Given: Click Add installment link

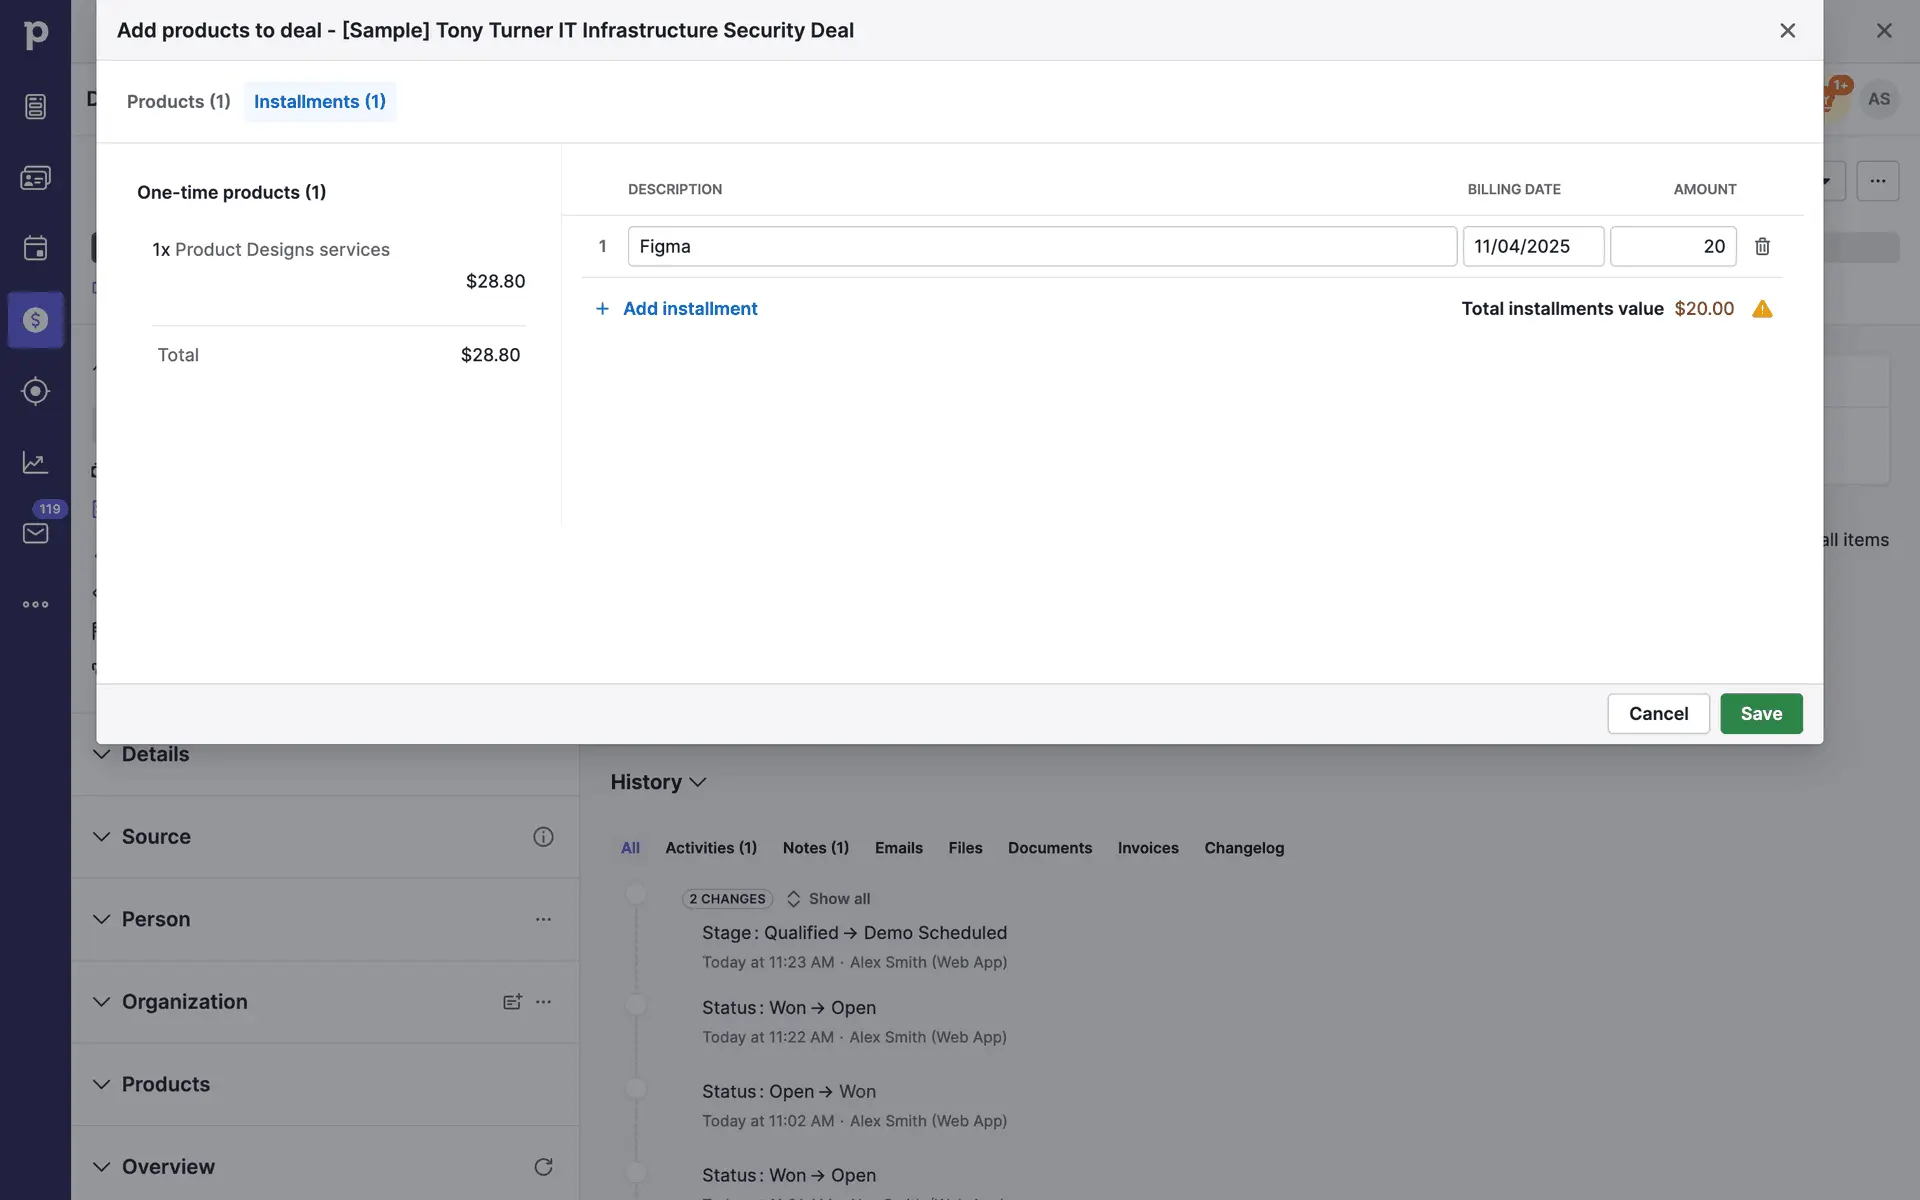Looking at the screenshot, I should (689, 309).
